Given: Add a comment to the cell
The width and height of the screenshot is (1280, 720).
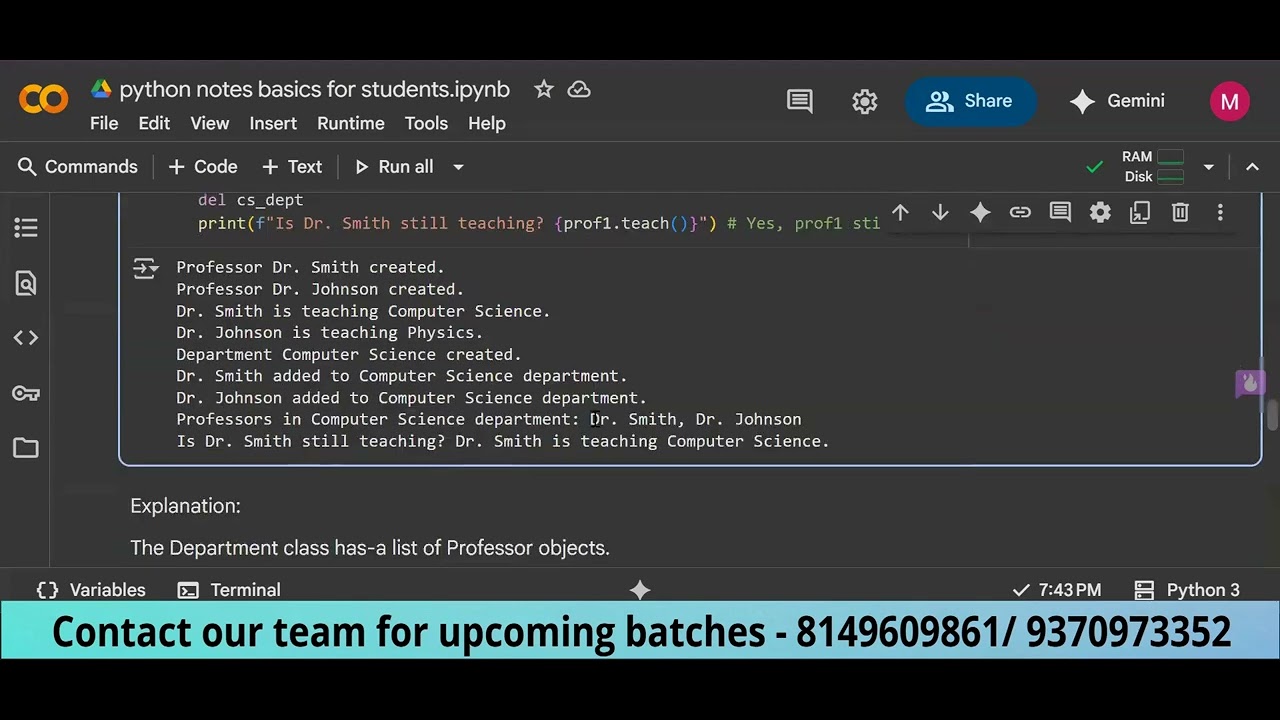Looking at the screenshot, I should pyautogui.click(x=1060, y=212).
